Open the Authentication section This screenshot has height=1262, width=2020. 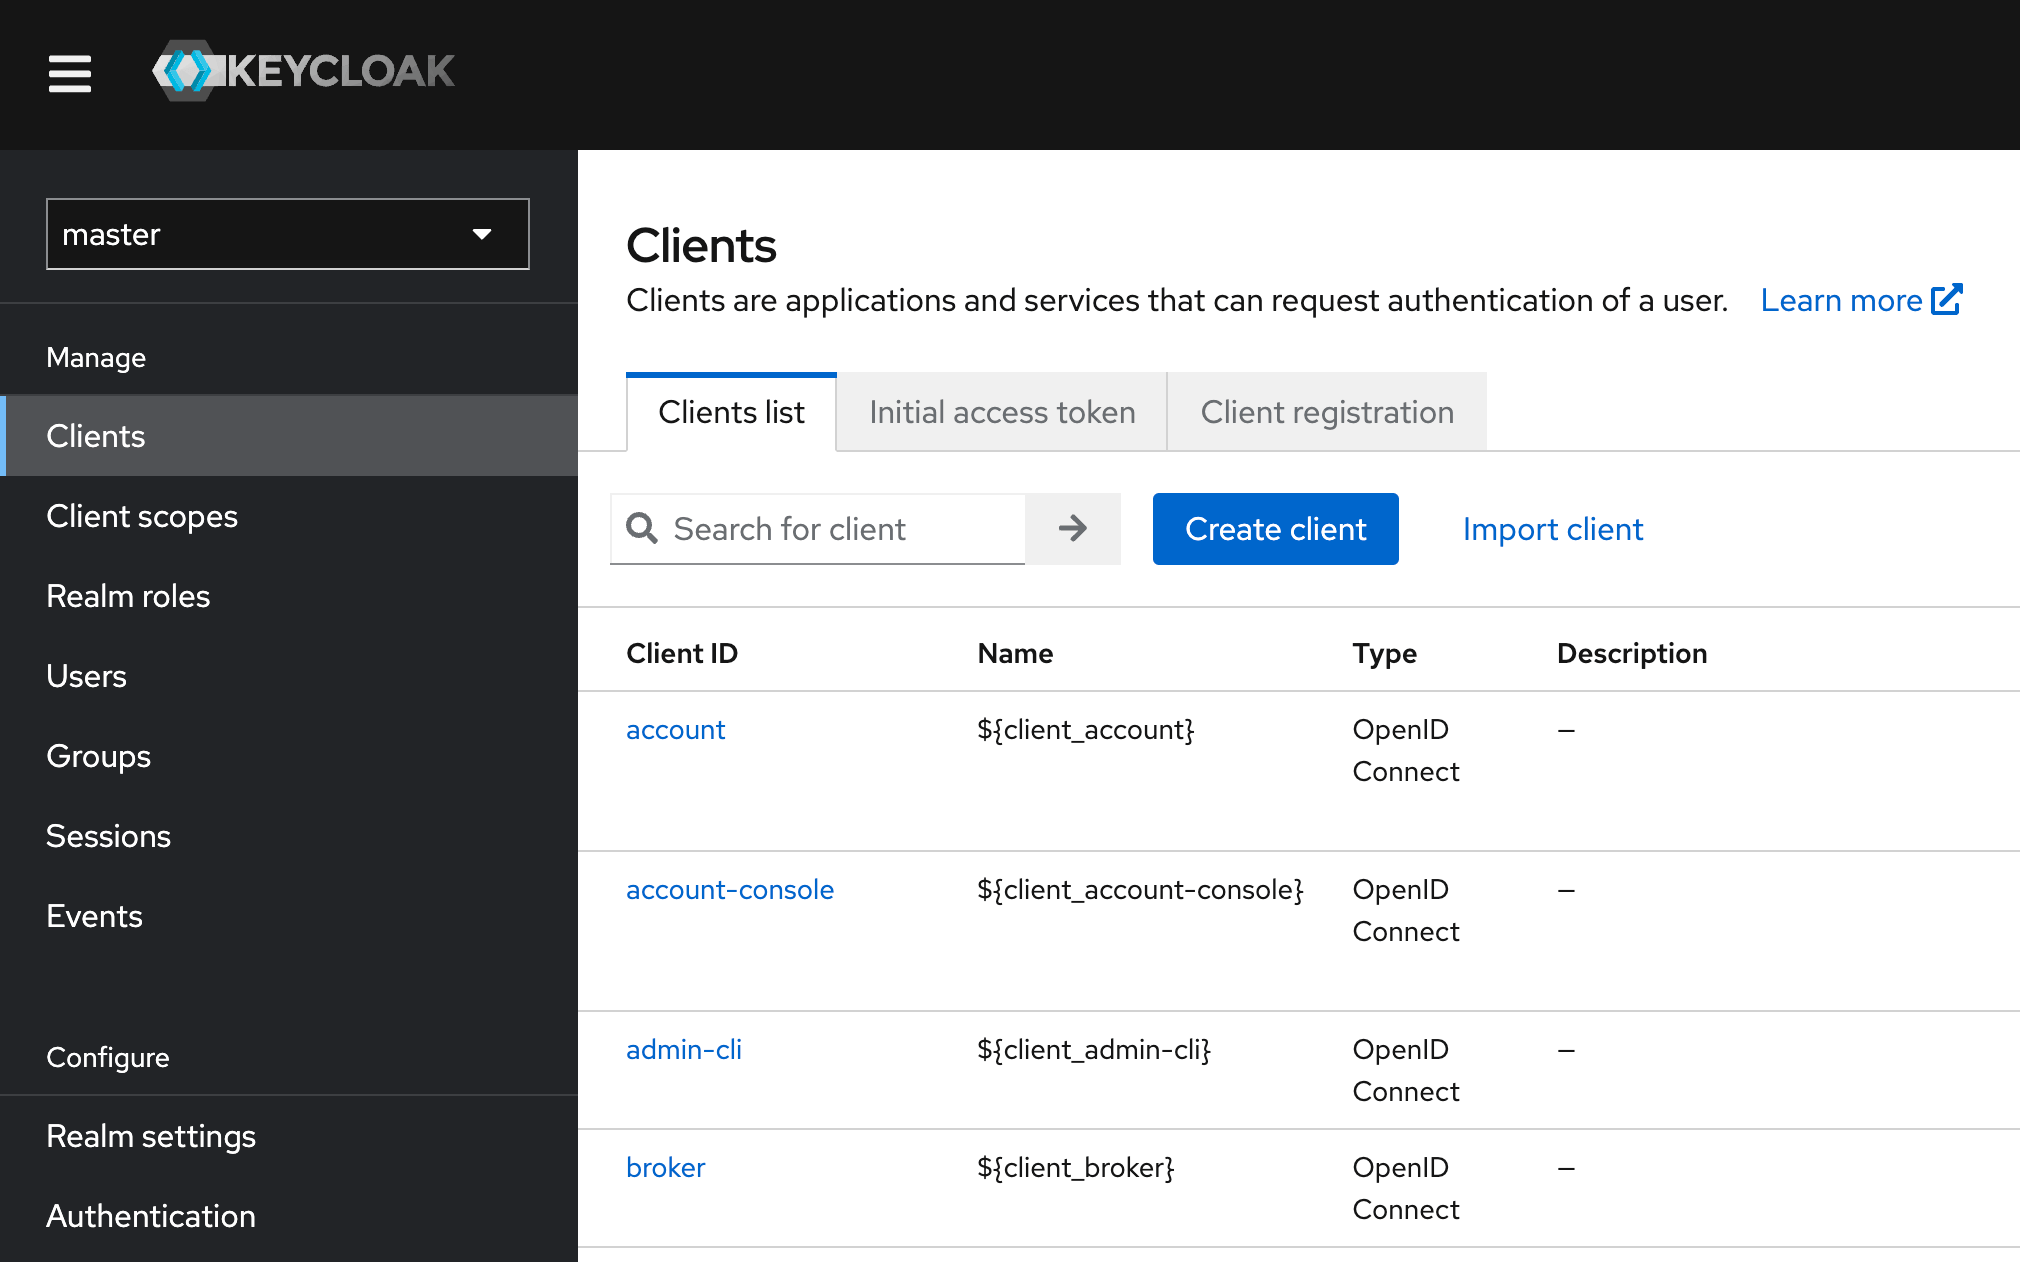pos(150,1215)
